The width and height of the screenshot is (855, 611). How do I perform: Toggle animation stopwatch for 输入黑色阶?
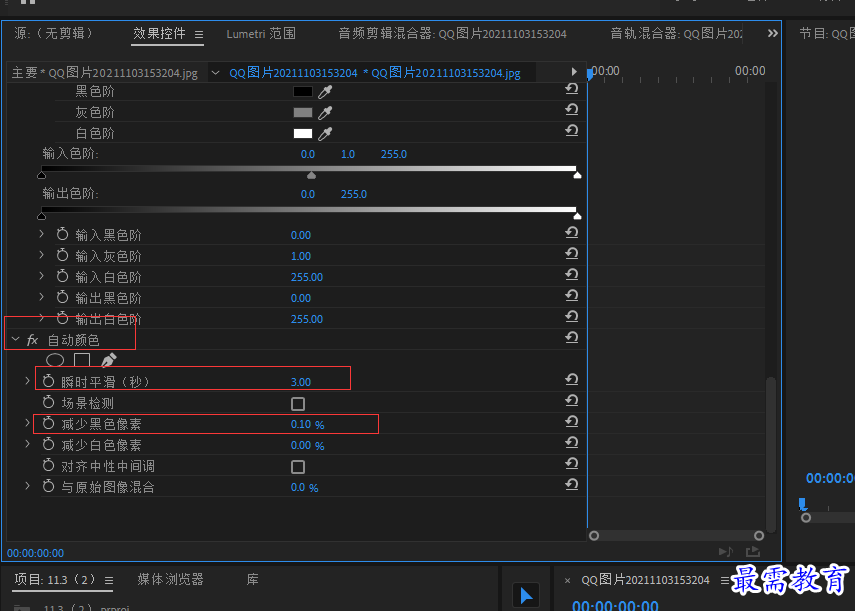(x=62, y=234)
